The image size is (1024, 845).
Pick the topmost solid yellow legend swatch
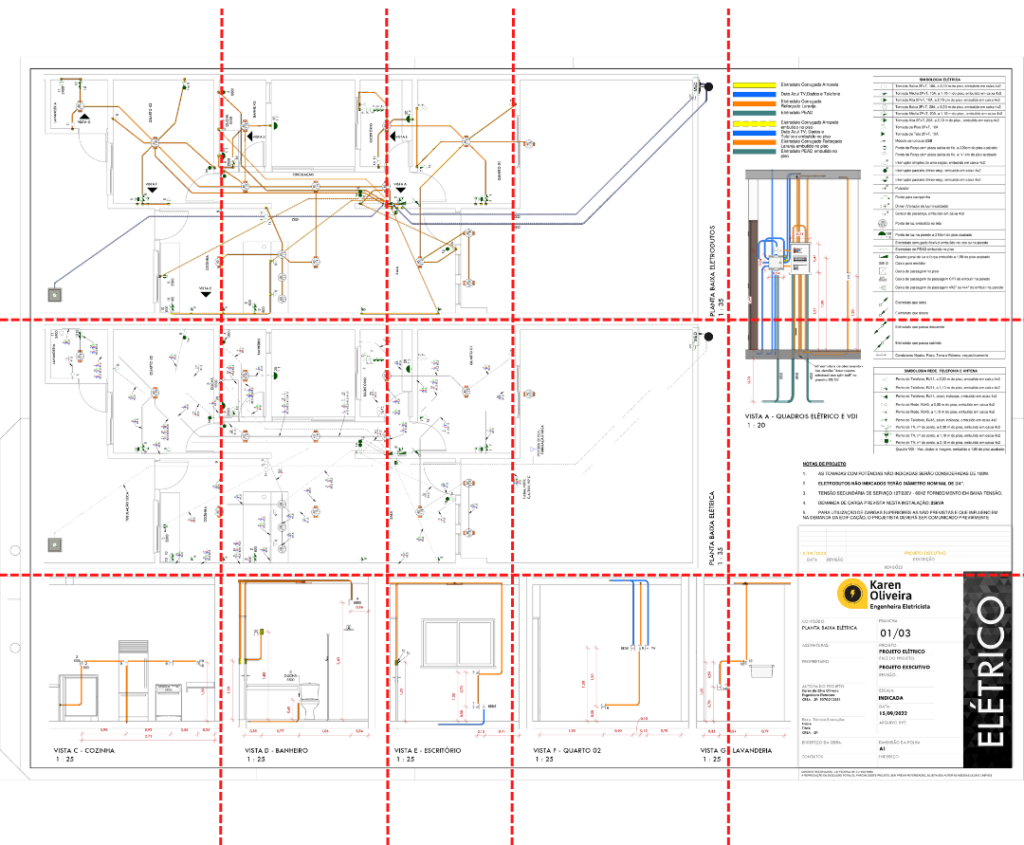coord(756,86)
